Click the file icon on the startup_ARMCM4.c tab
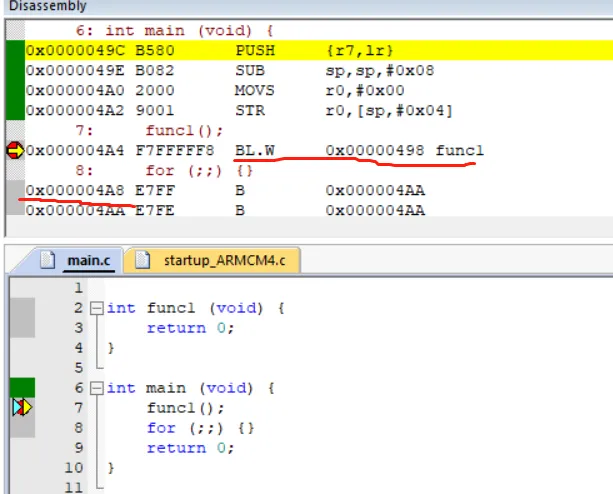Screen dimensions: 613x494 (x=143, y=261)
